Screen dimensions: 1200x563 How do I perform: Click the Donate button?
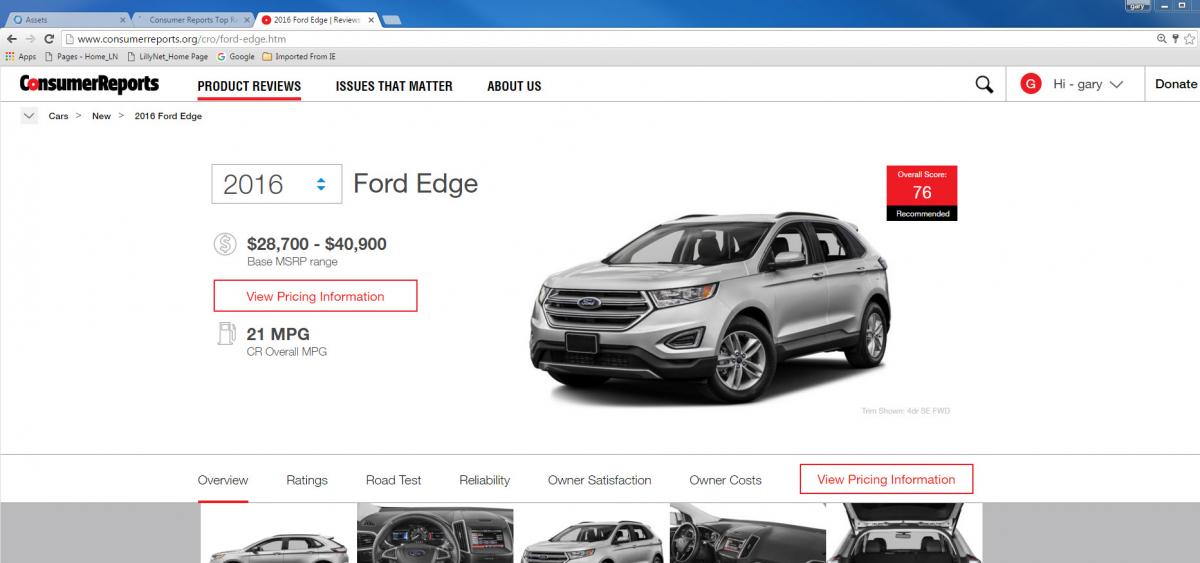tap(1175, 84)
